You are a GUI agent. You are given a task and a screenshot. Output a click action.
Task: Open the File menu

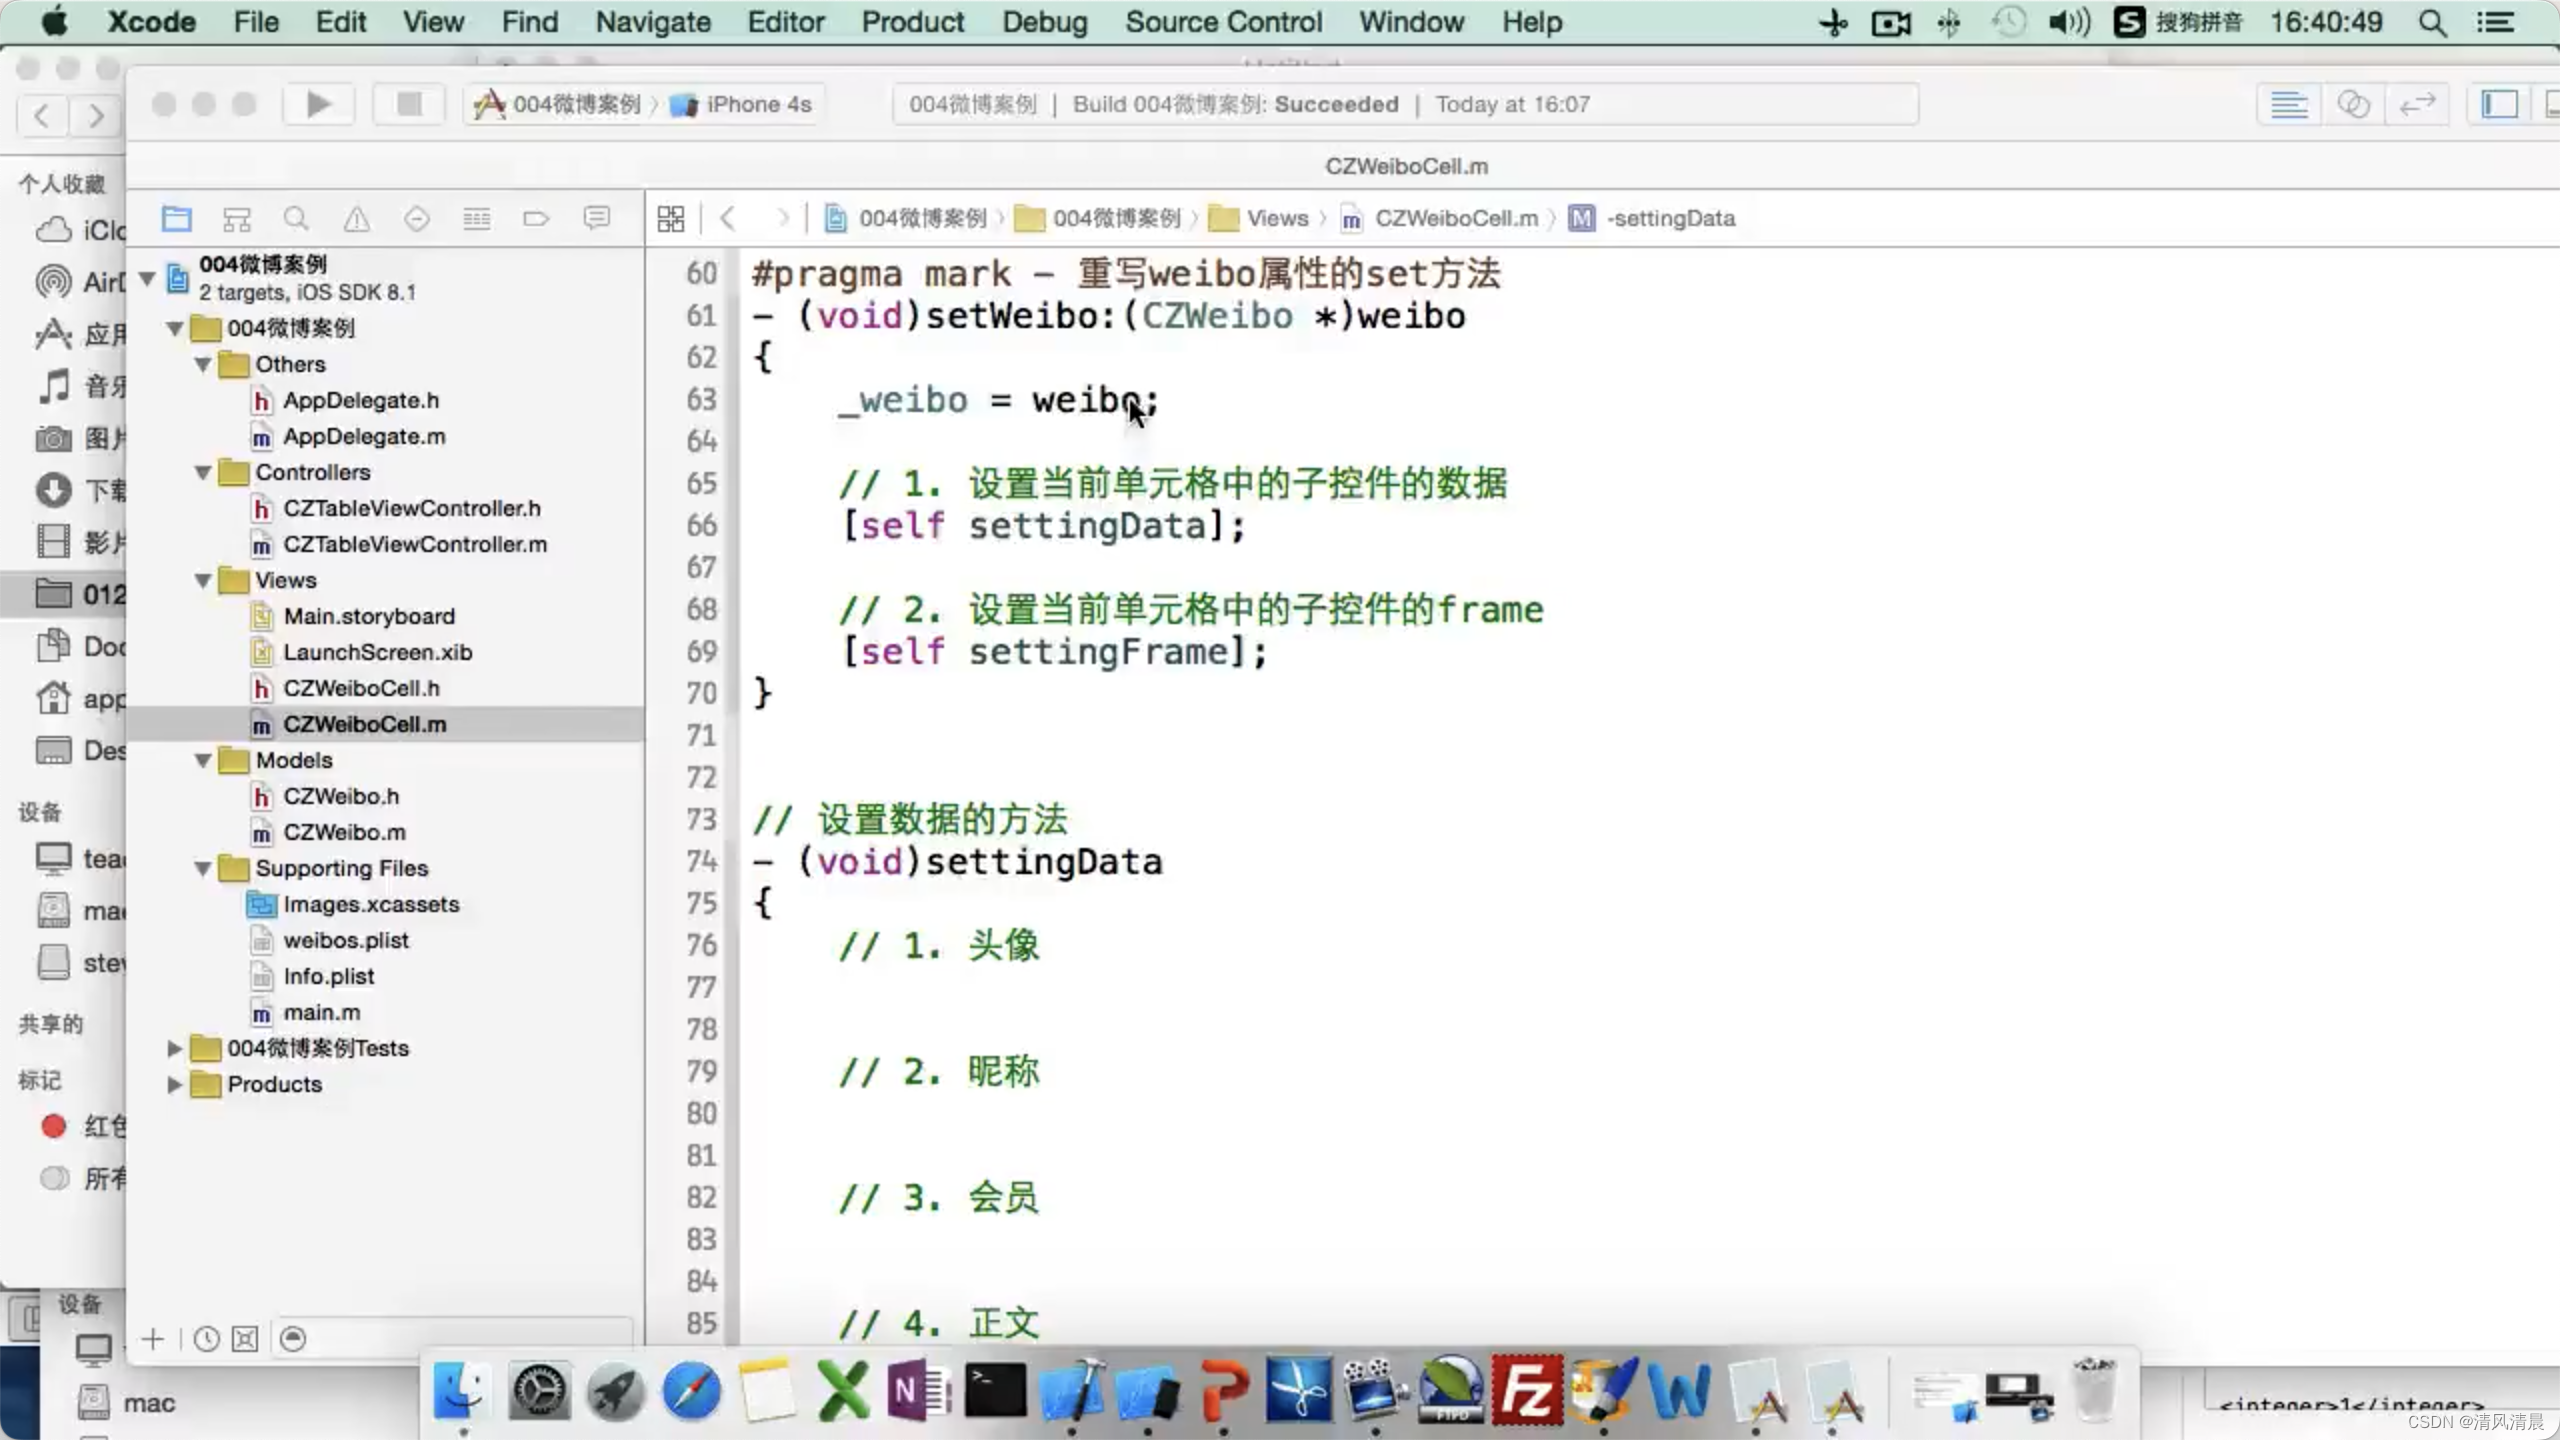coord(256,22)
